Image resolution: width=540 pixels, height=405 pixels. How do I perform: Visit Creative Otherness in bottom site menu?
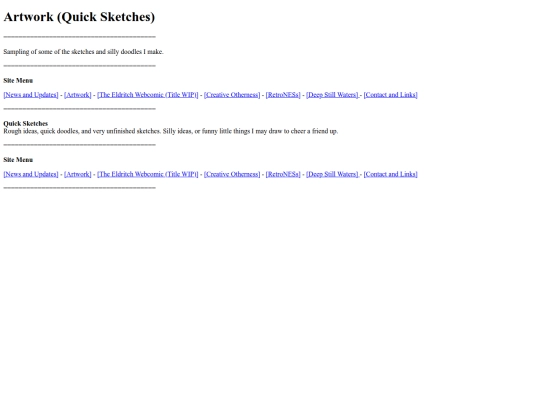232,174
